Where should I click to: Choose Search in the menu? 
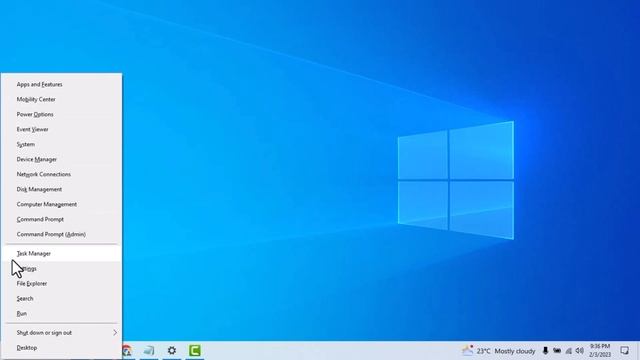coord(61,299)
